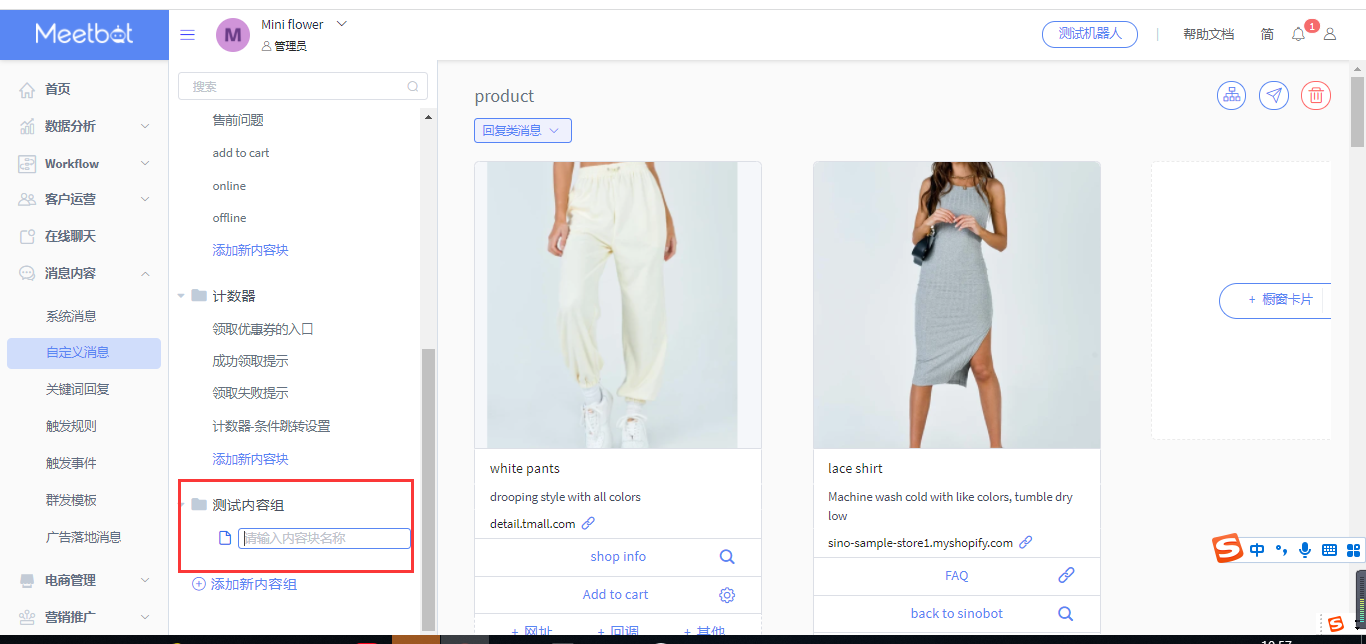The width and height of the screenshot is (1366, 644).
Task: Open the 在线聊天 menu item
Action: pyautogui.click(x=70, y=236)
